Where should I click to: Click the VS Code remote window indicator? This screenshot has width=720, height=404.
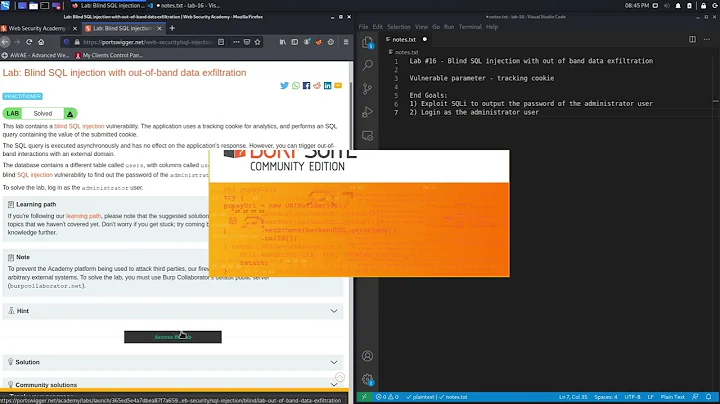click(364, 397)
